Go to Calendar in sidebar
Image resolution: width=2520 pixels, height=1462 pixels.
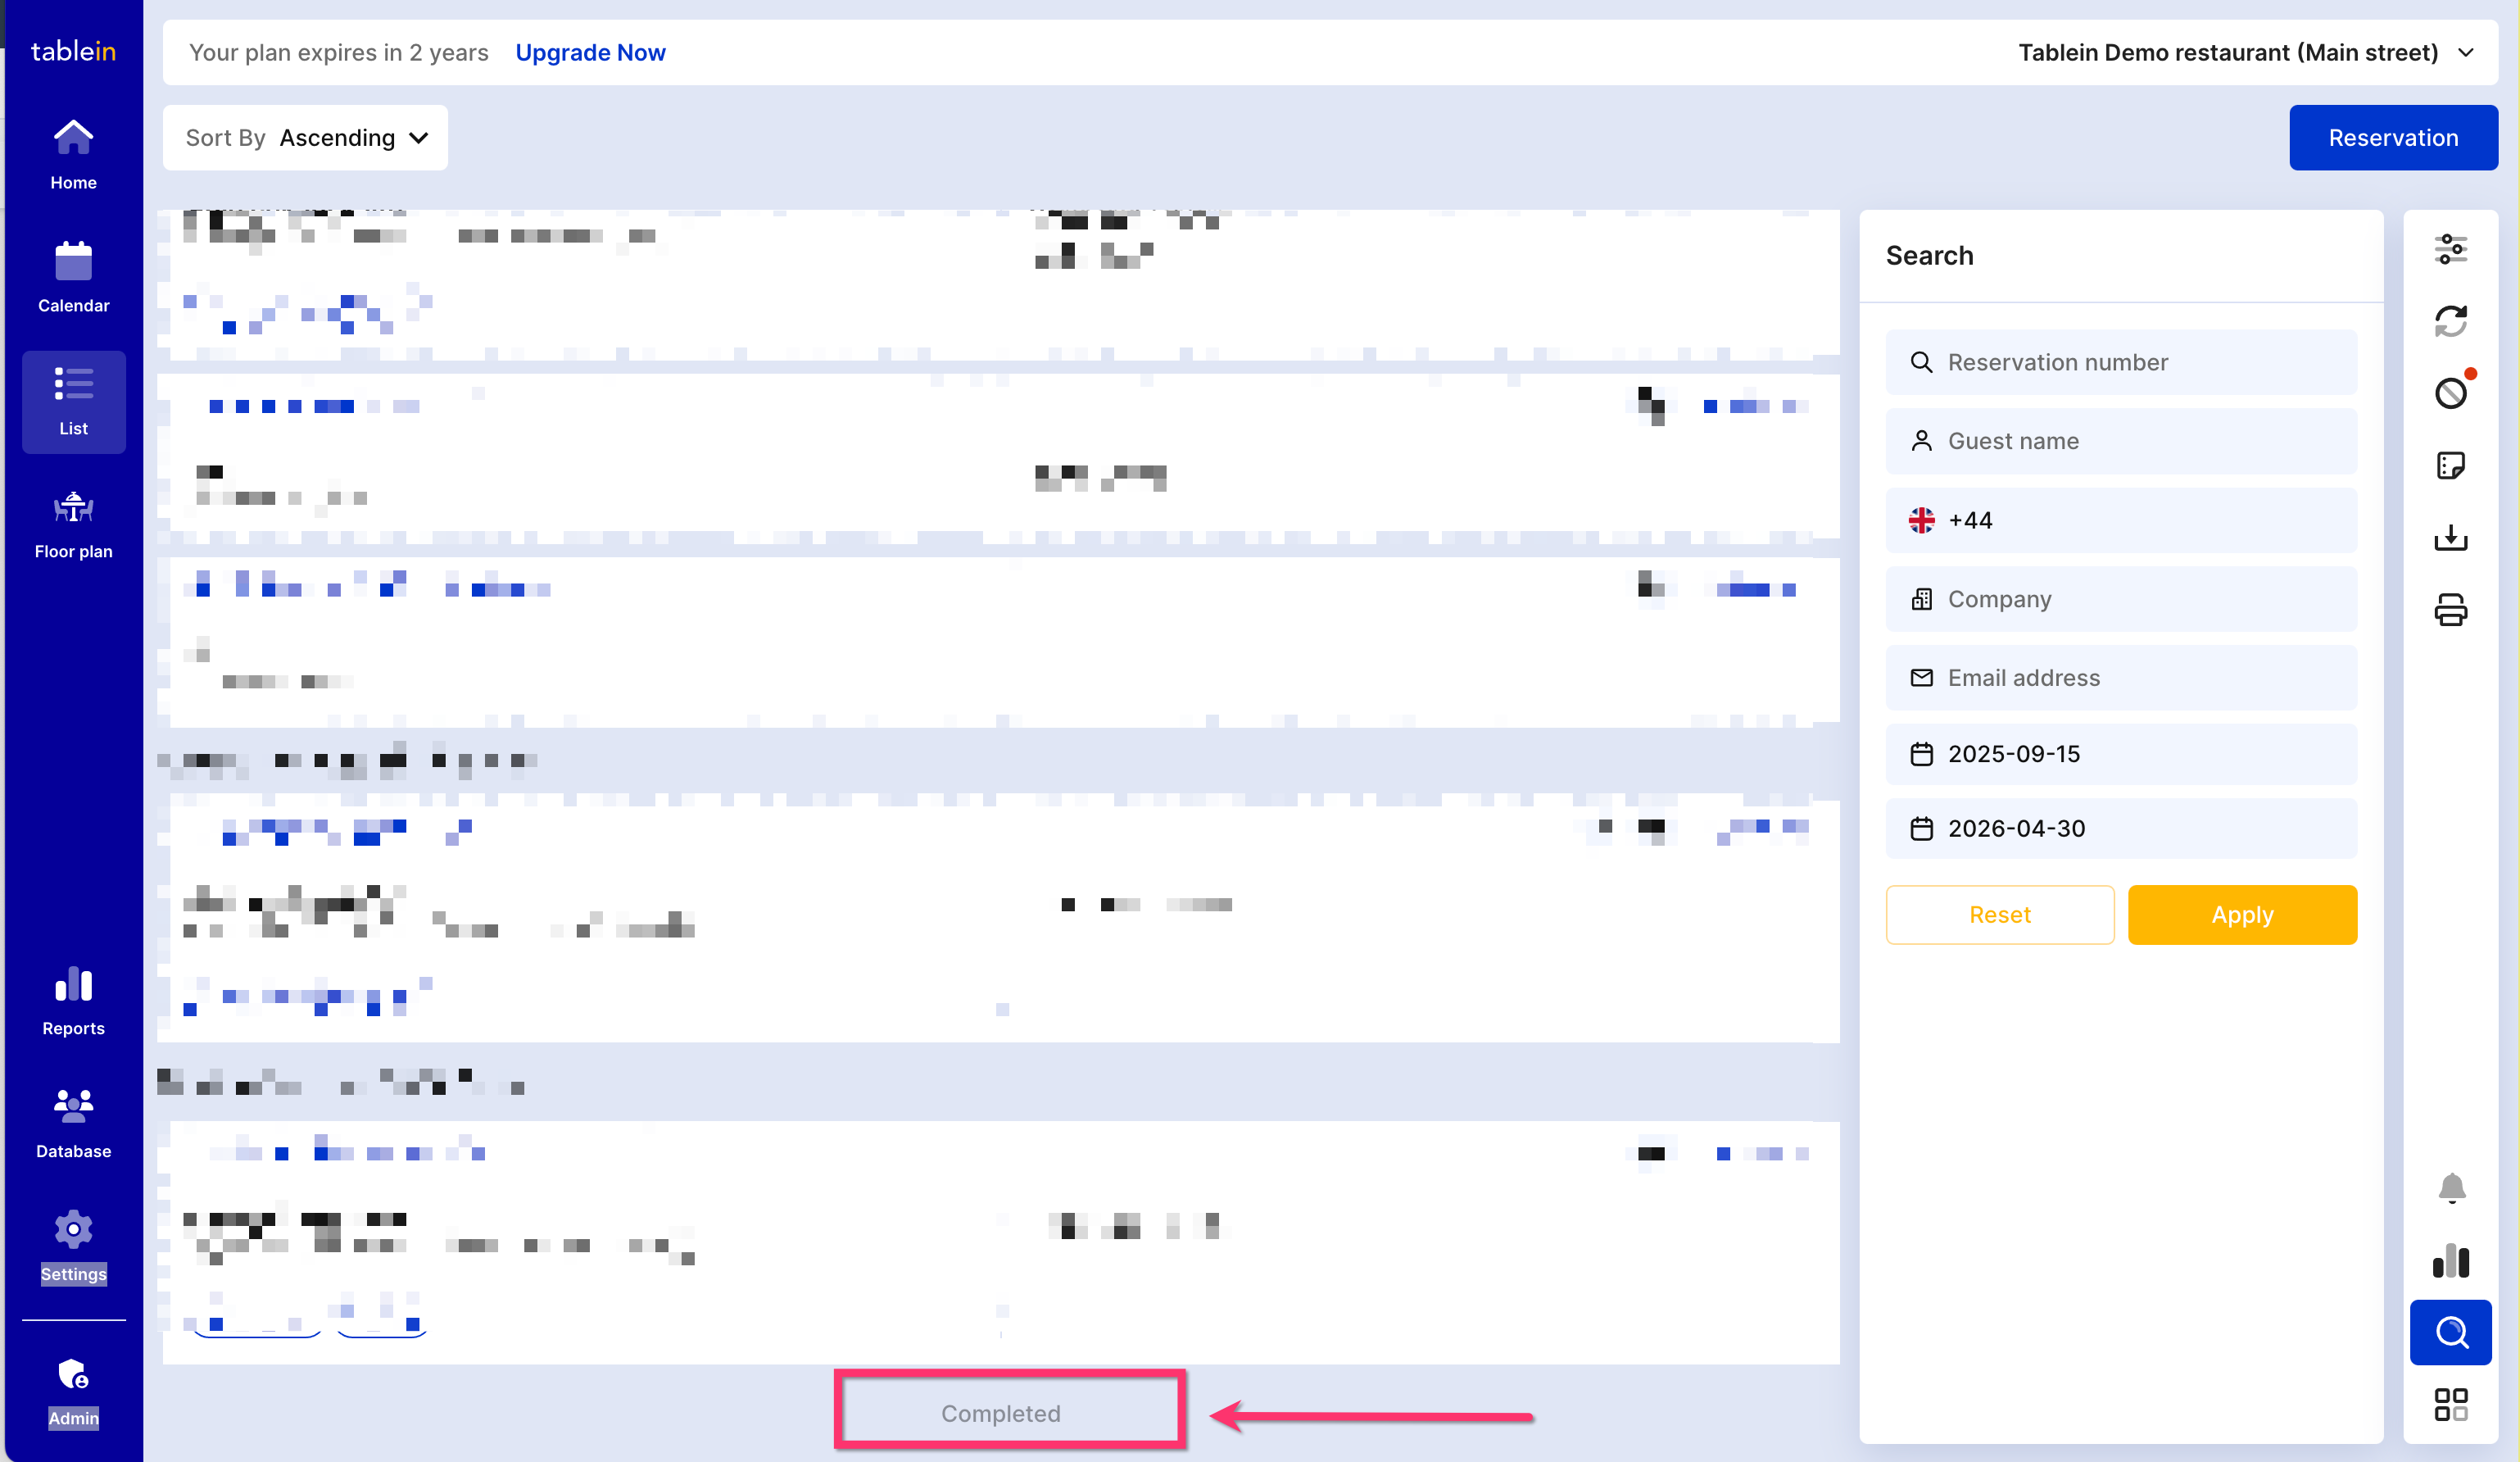[x=73, y=278]
